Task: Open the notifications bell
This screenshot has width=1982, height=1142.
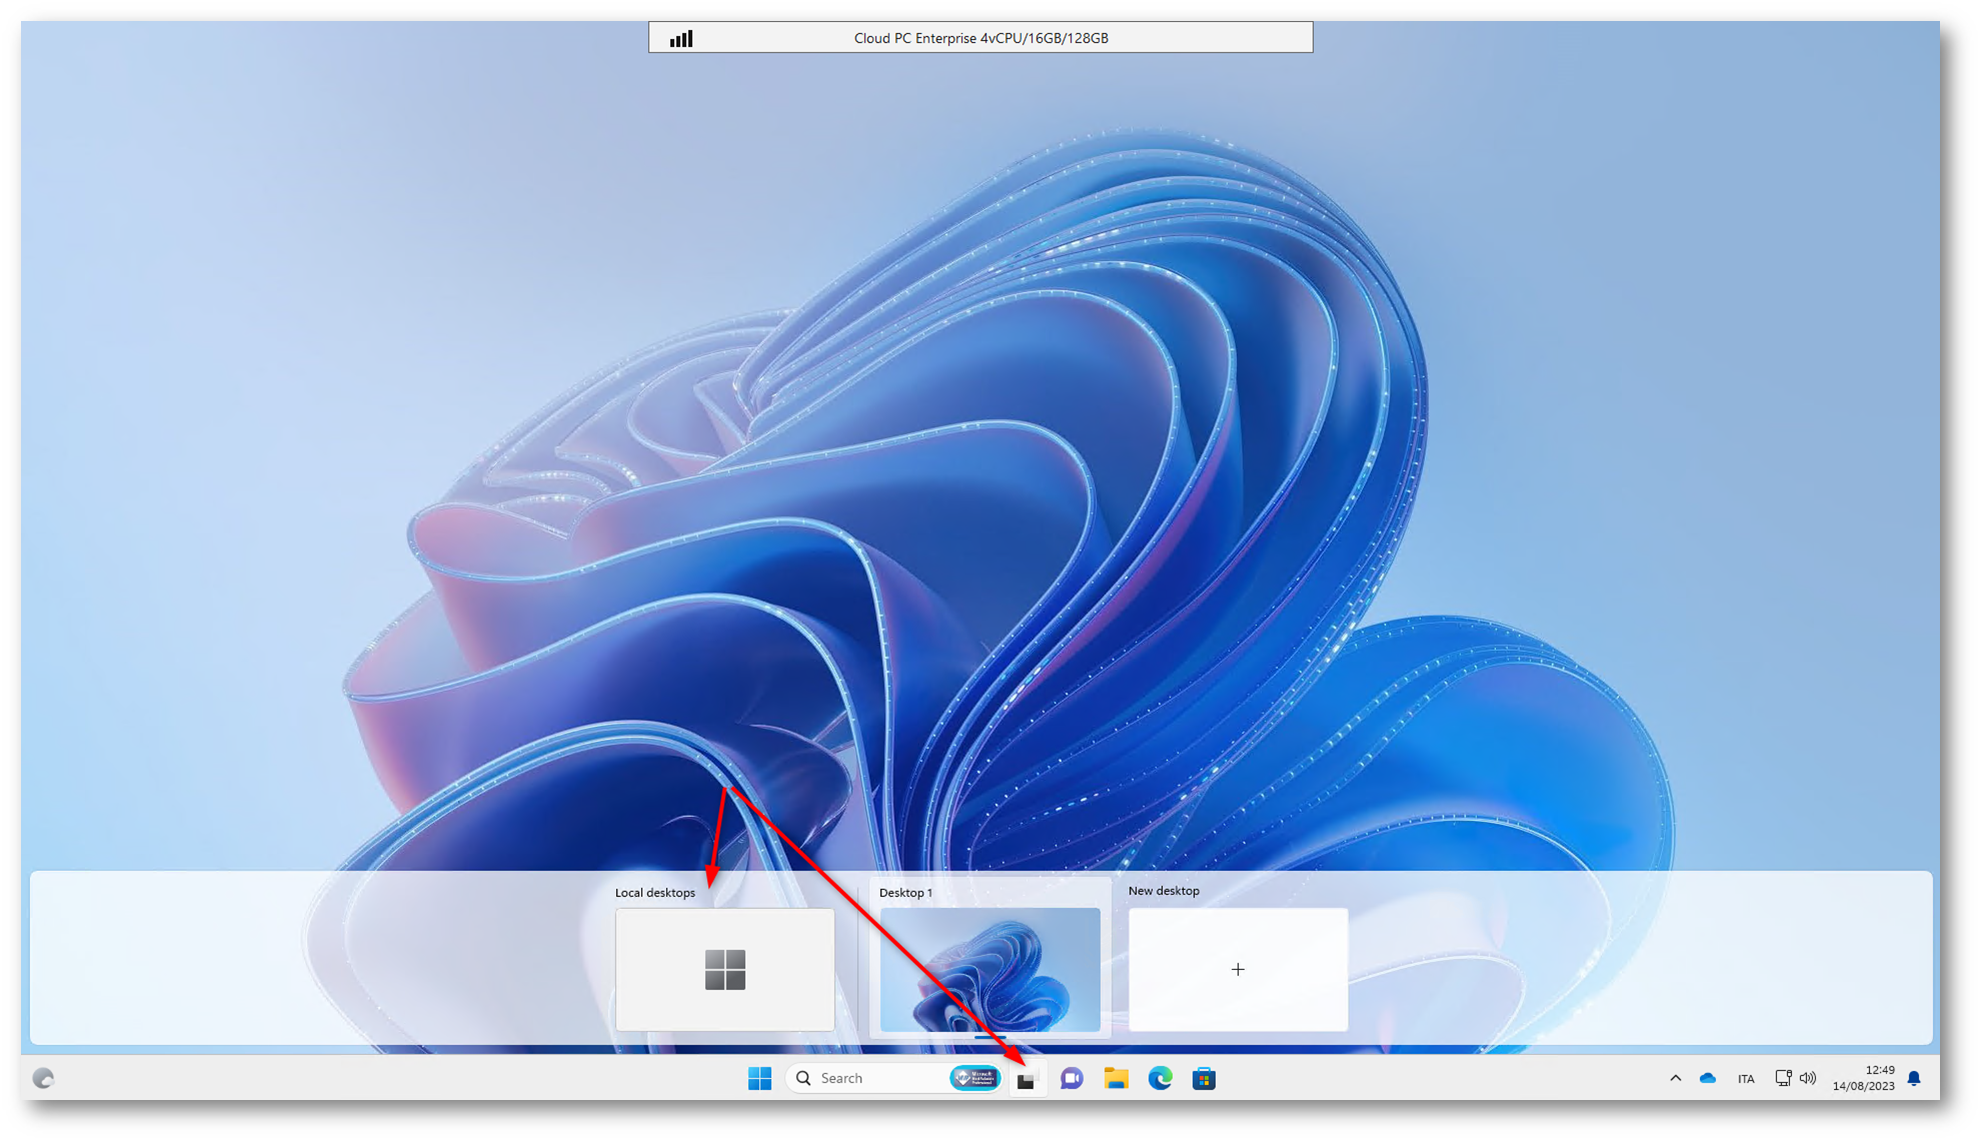Action: tap(1914, 1078)
